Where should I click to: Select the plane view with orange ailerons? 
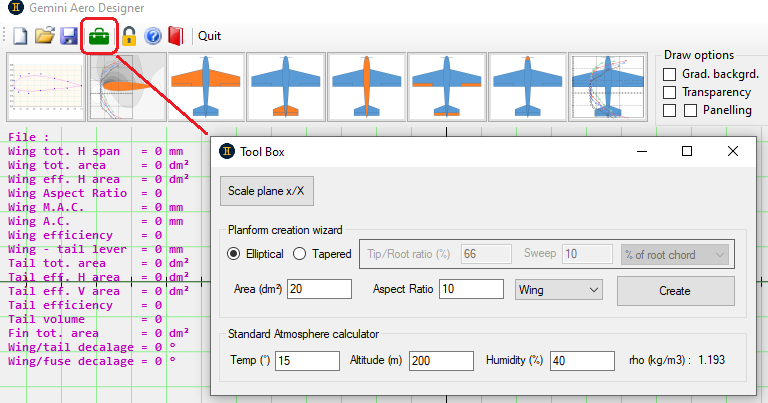click(447, 87)
